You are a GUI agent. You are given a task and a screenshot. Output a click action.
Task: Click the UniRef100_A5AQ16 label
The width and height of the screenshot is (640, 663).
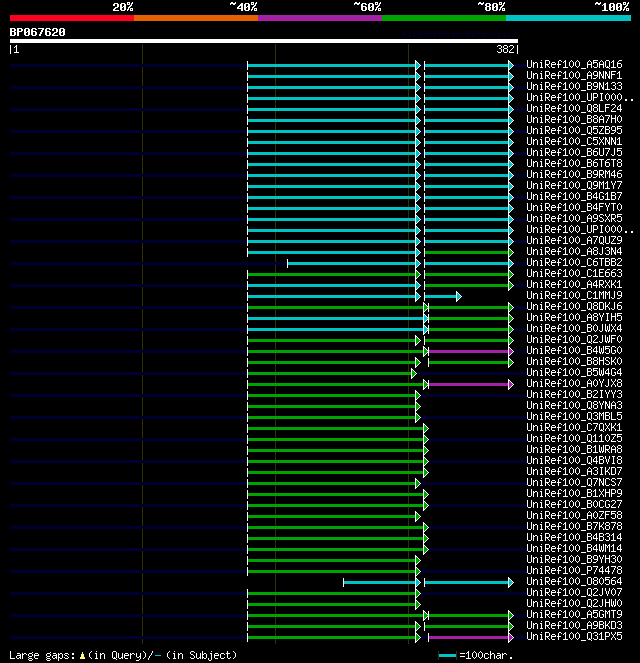574,64
